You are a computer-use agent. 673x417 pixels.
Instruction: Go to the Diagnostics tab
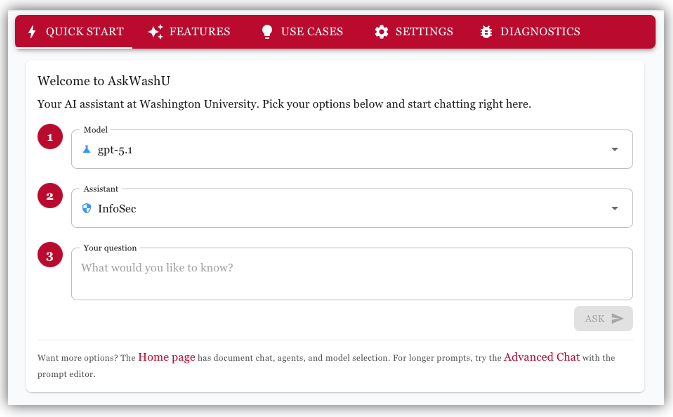click(540, 32)
